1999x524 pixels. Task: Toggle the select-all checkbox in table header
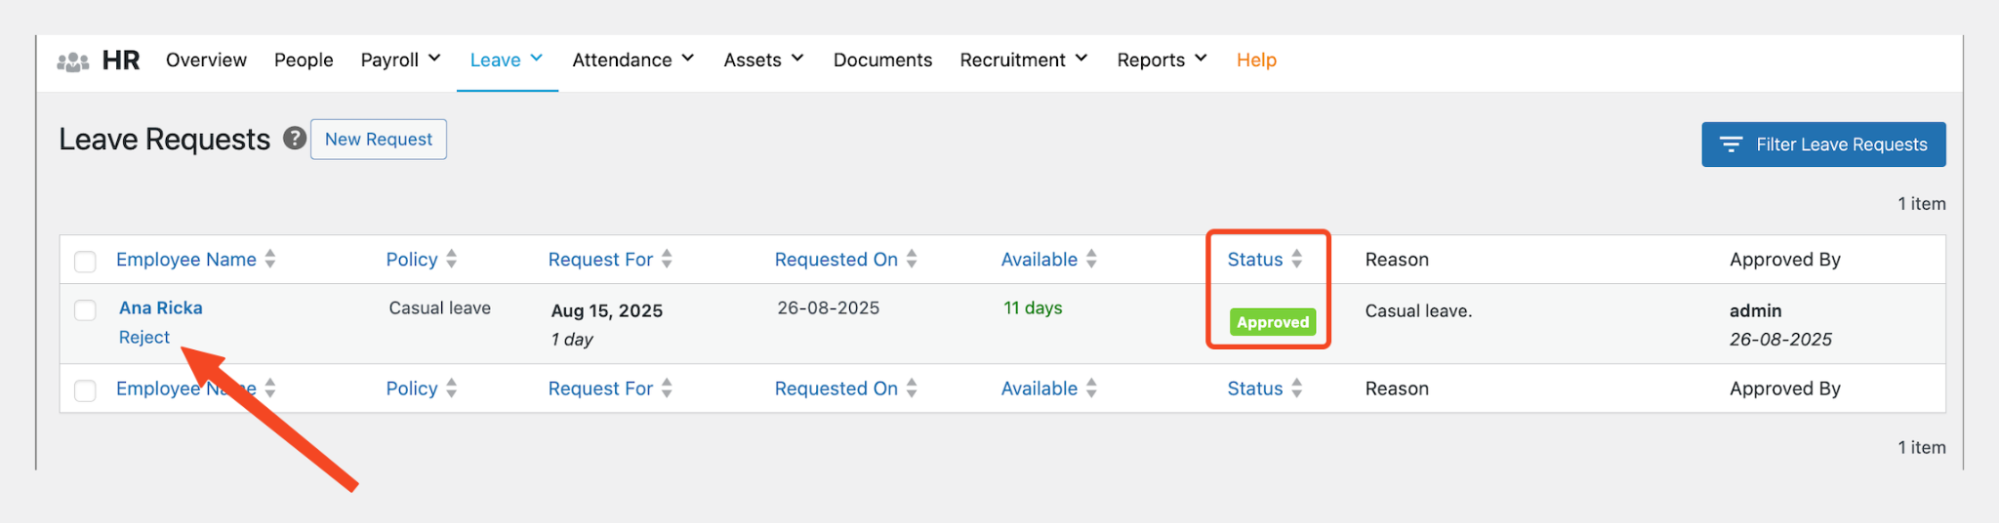coord(85,261)
